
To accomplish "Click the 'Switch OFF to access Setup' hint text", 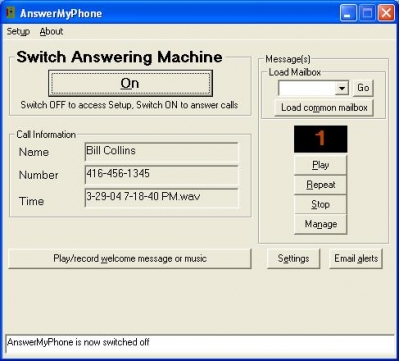I will point(129,105).
